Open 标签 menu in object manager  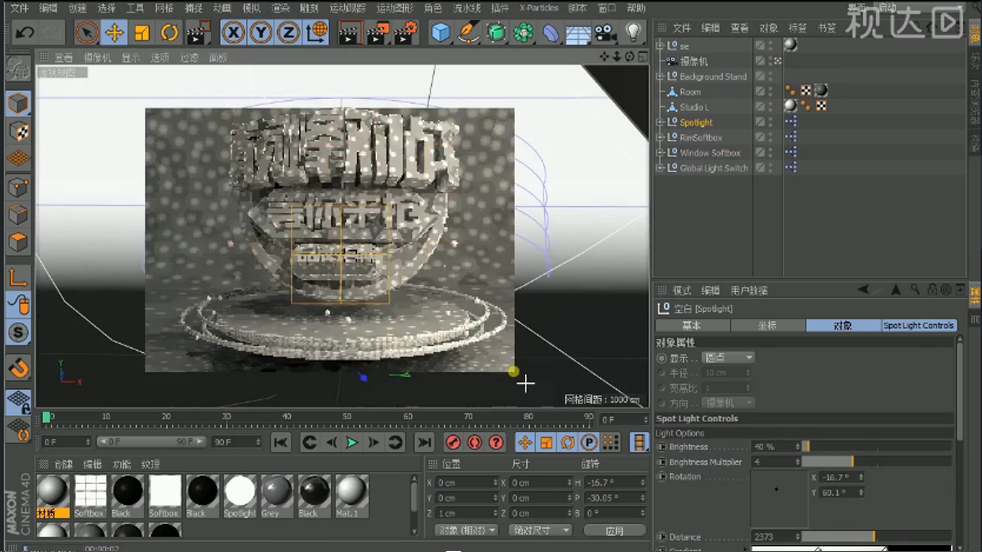(x=797, y=28)
